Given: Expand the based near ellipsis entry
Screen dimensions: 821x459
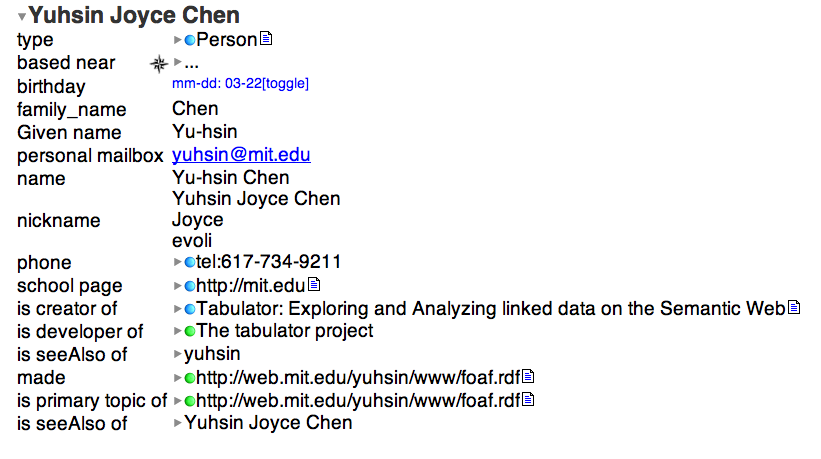Looking at the screenshot, I should pyautogui.click(x=178, y=62).
